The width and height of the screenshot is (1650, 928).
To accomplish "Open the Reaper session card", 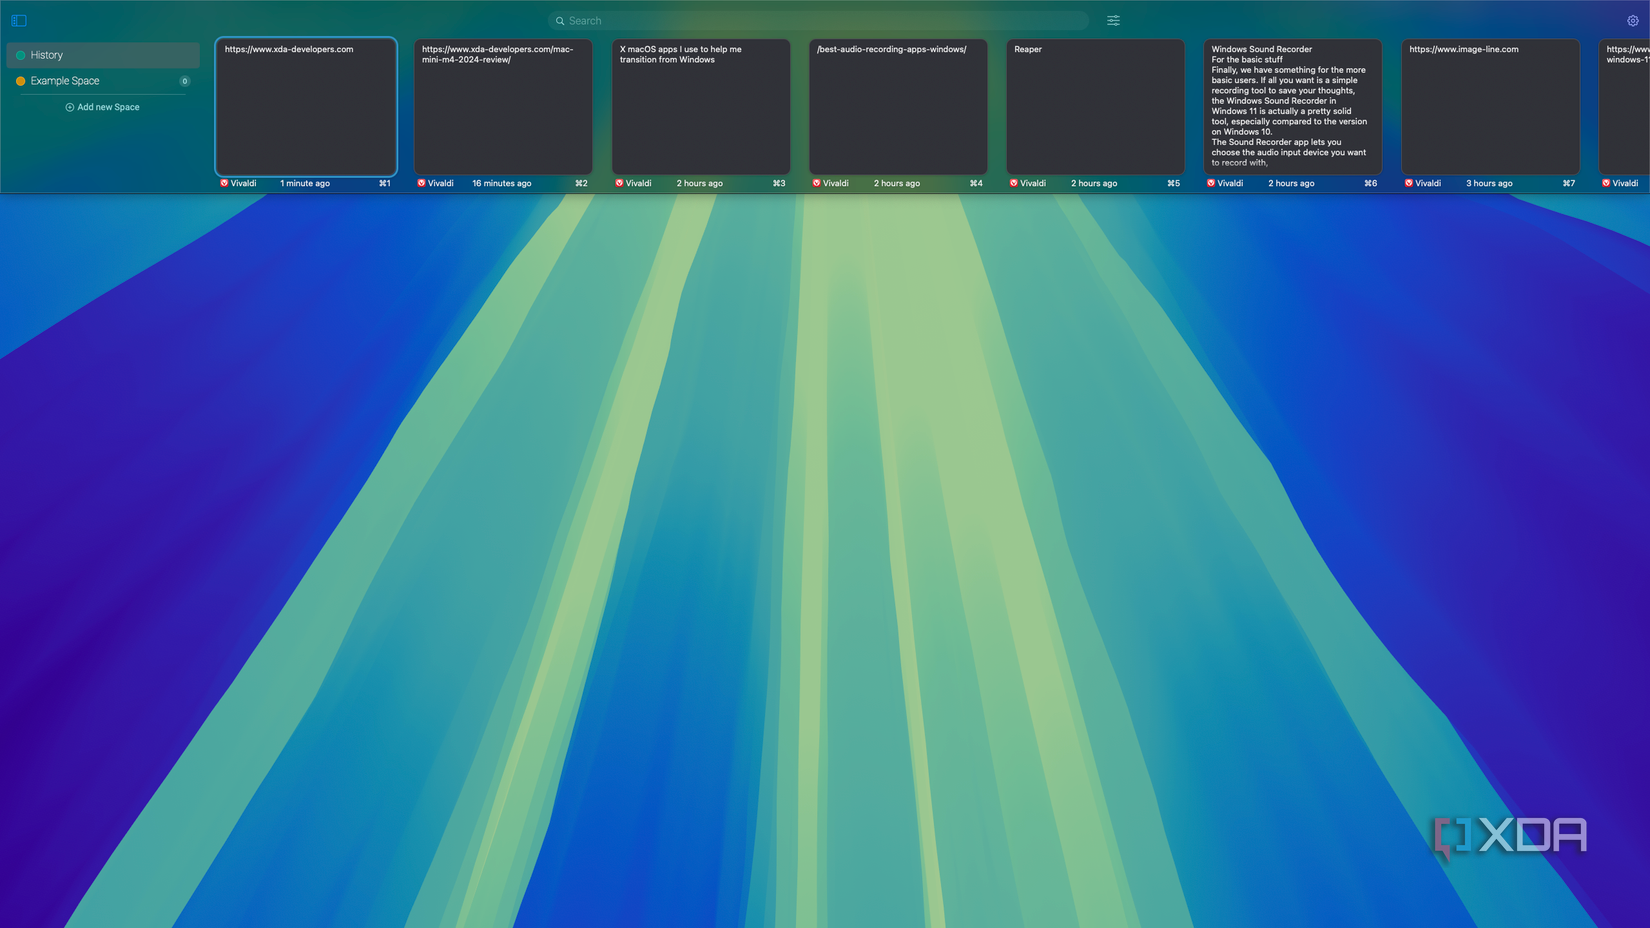I will [x=1095, y=107].
